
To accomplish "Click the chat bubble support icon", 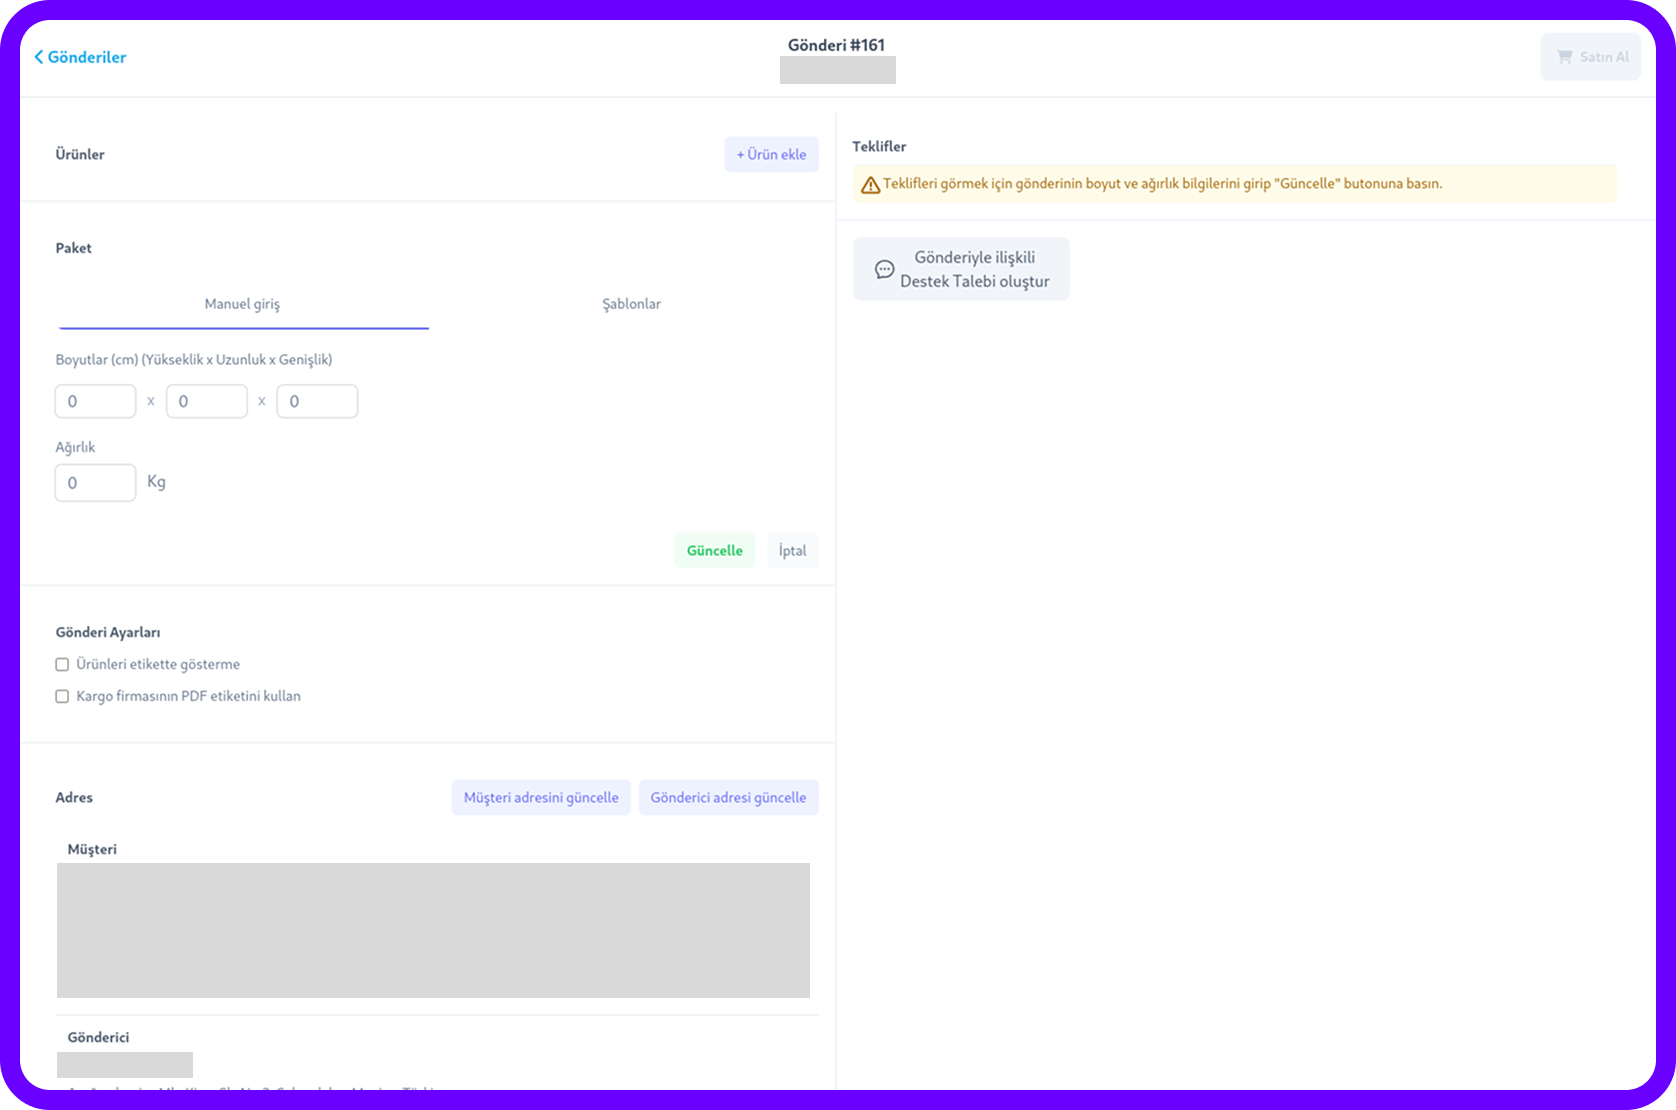I will tap(884, 269).
